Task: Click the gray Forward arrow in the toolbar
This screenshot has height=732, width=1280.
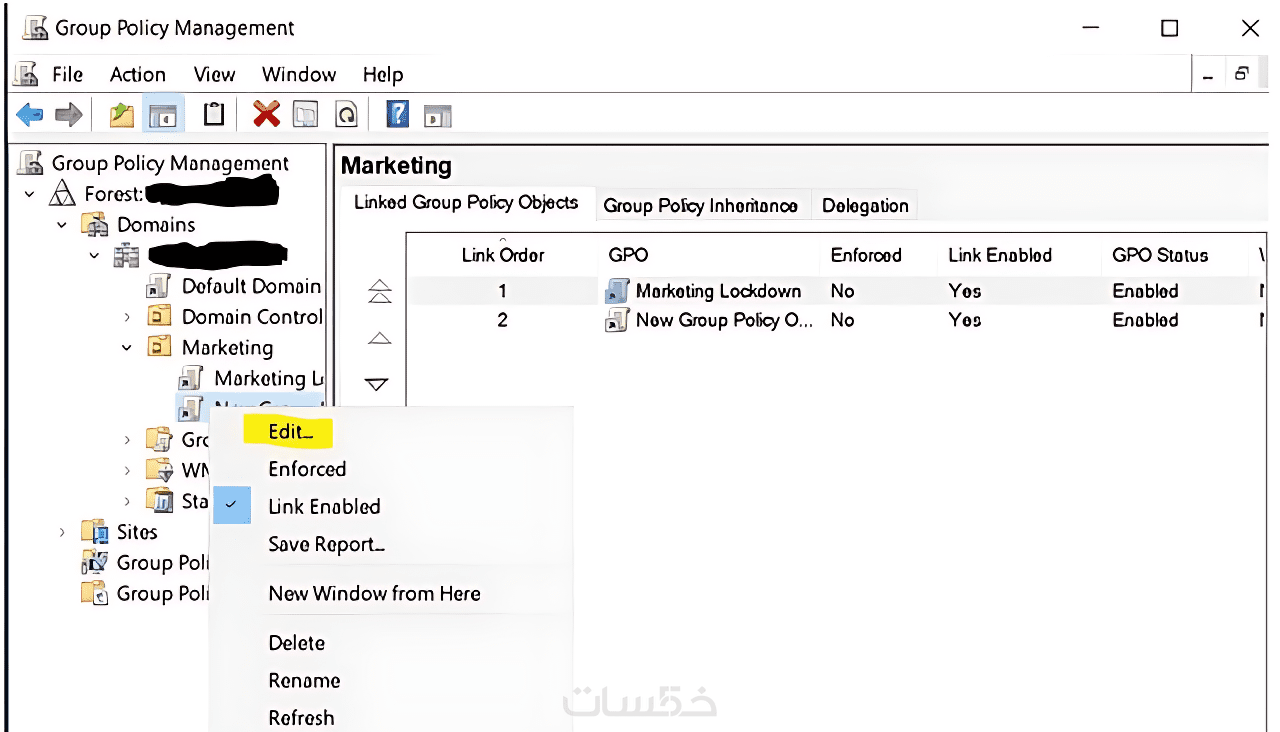Action: [x=68, y=115]
